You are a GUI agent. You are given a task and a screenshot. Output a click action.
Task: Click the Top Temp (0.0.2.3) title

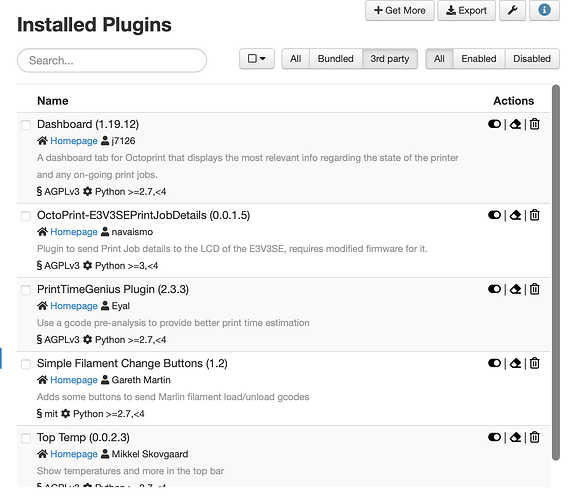tap(83, 437)
